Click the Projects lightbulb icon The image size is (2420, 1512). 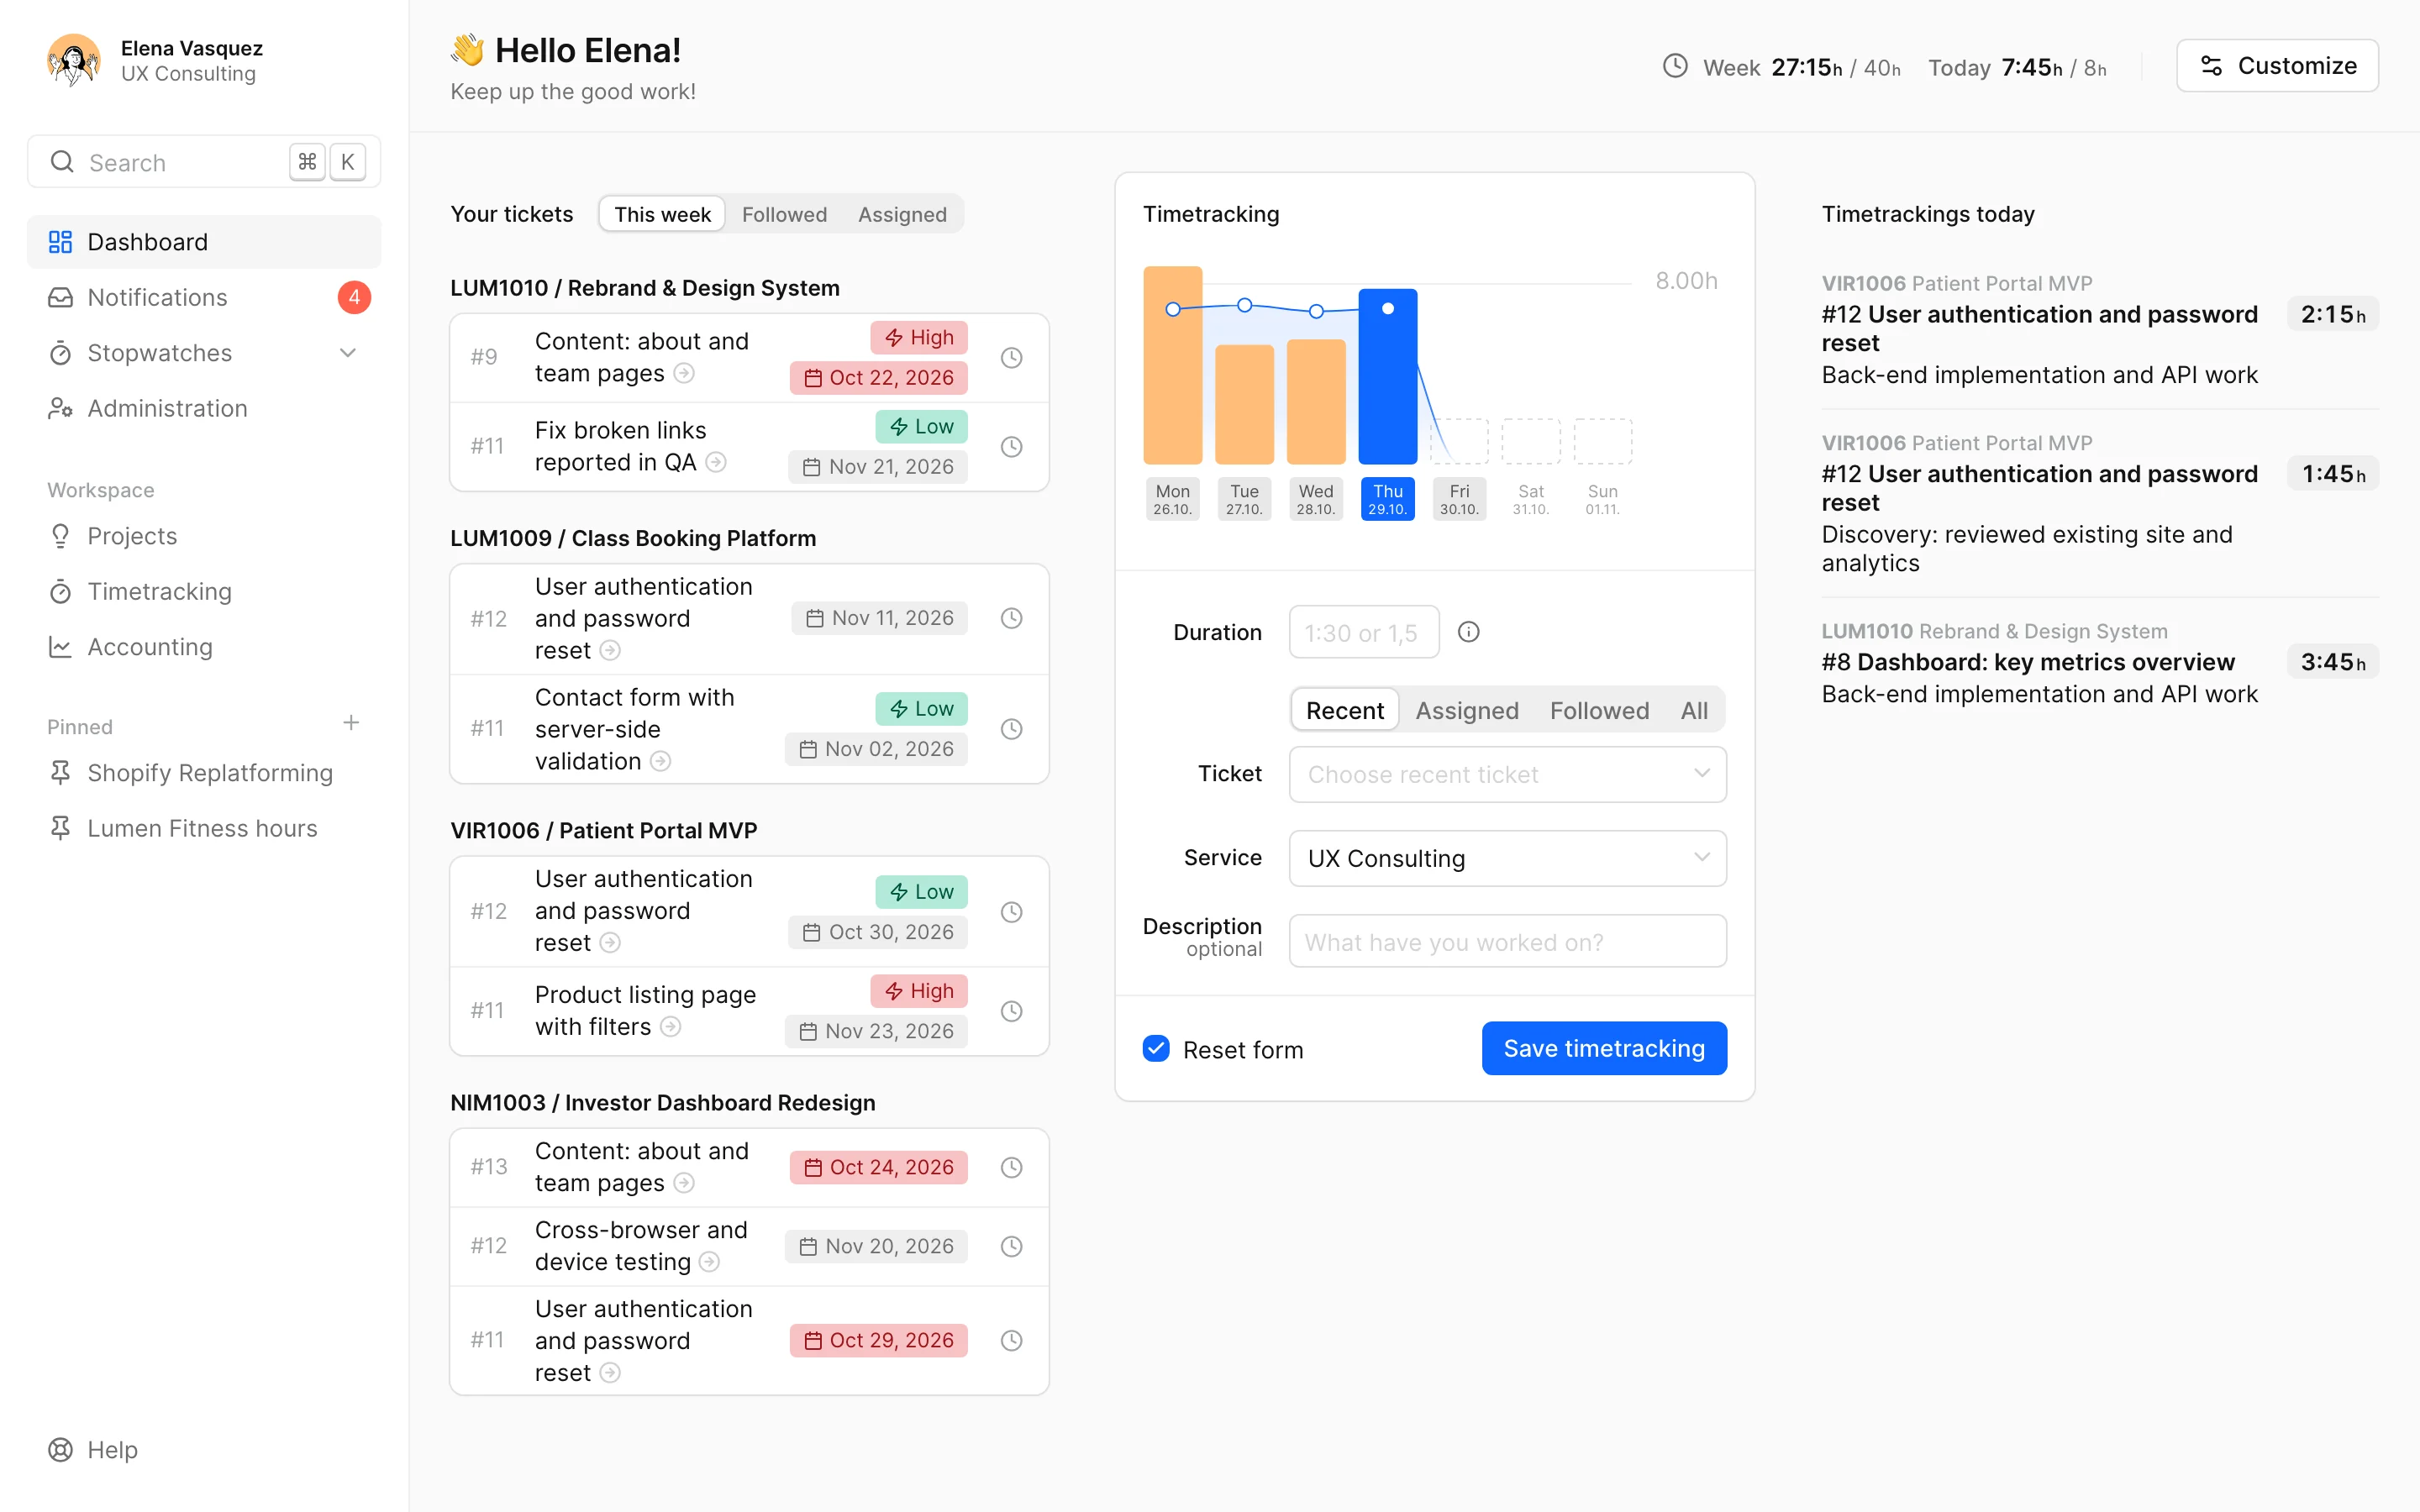coord(60,536)
